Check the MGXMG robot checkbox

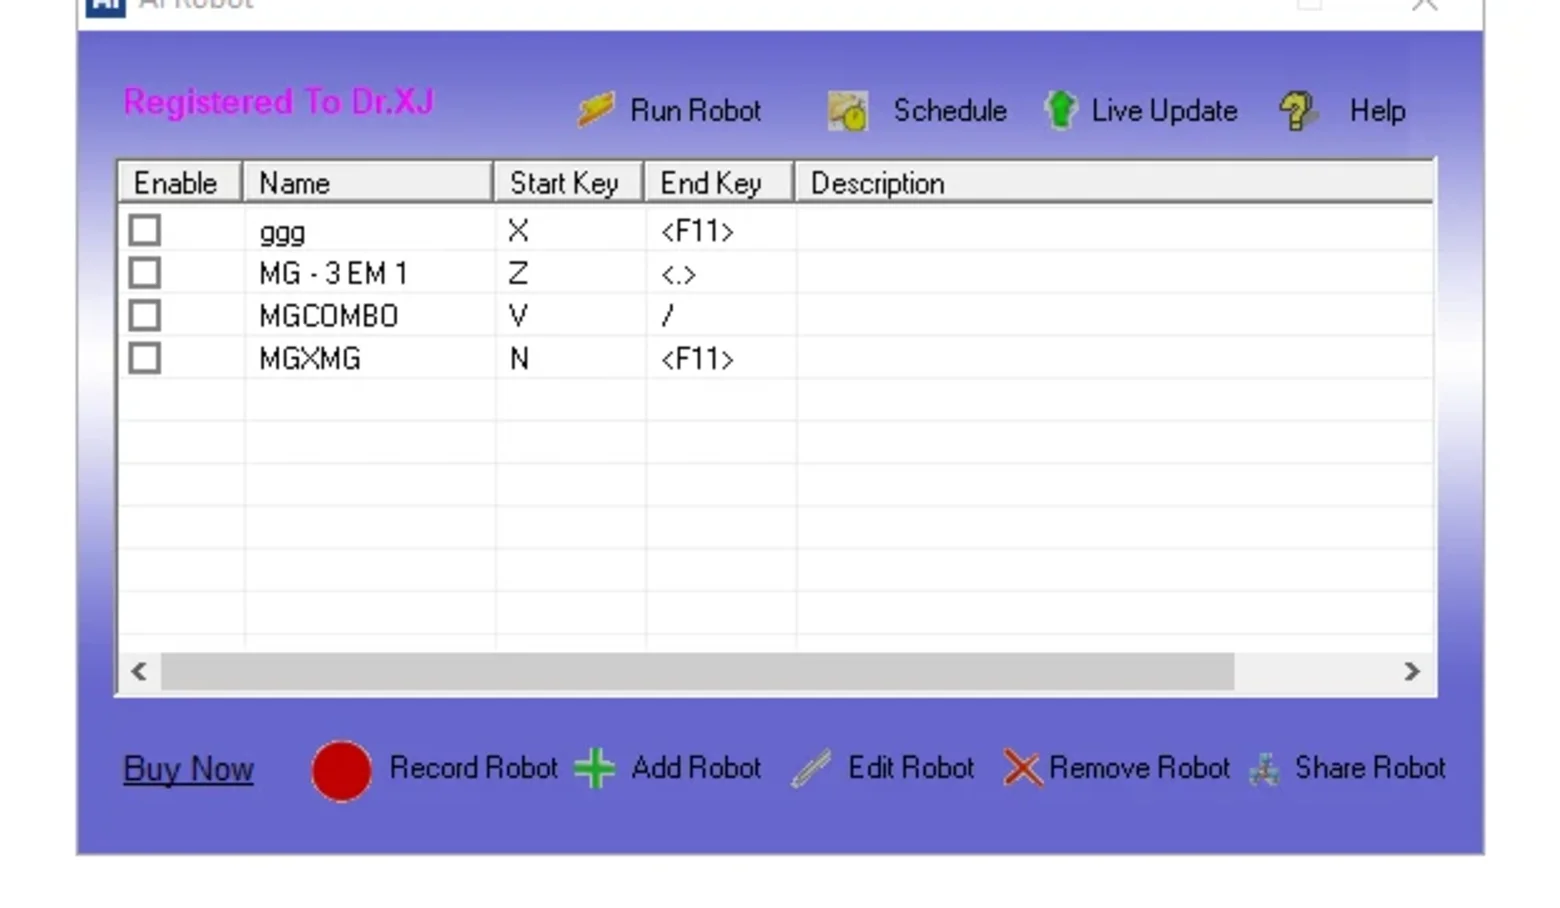click(x=144, y=358)
